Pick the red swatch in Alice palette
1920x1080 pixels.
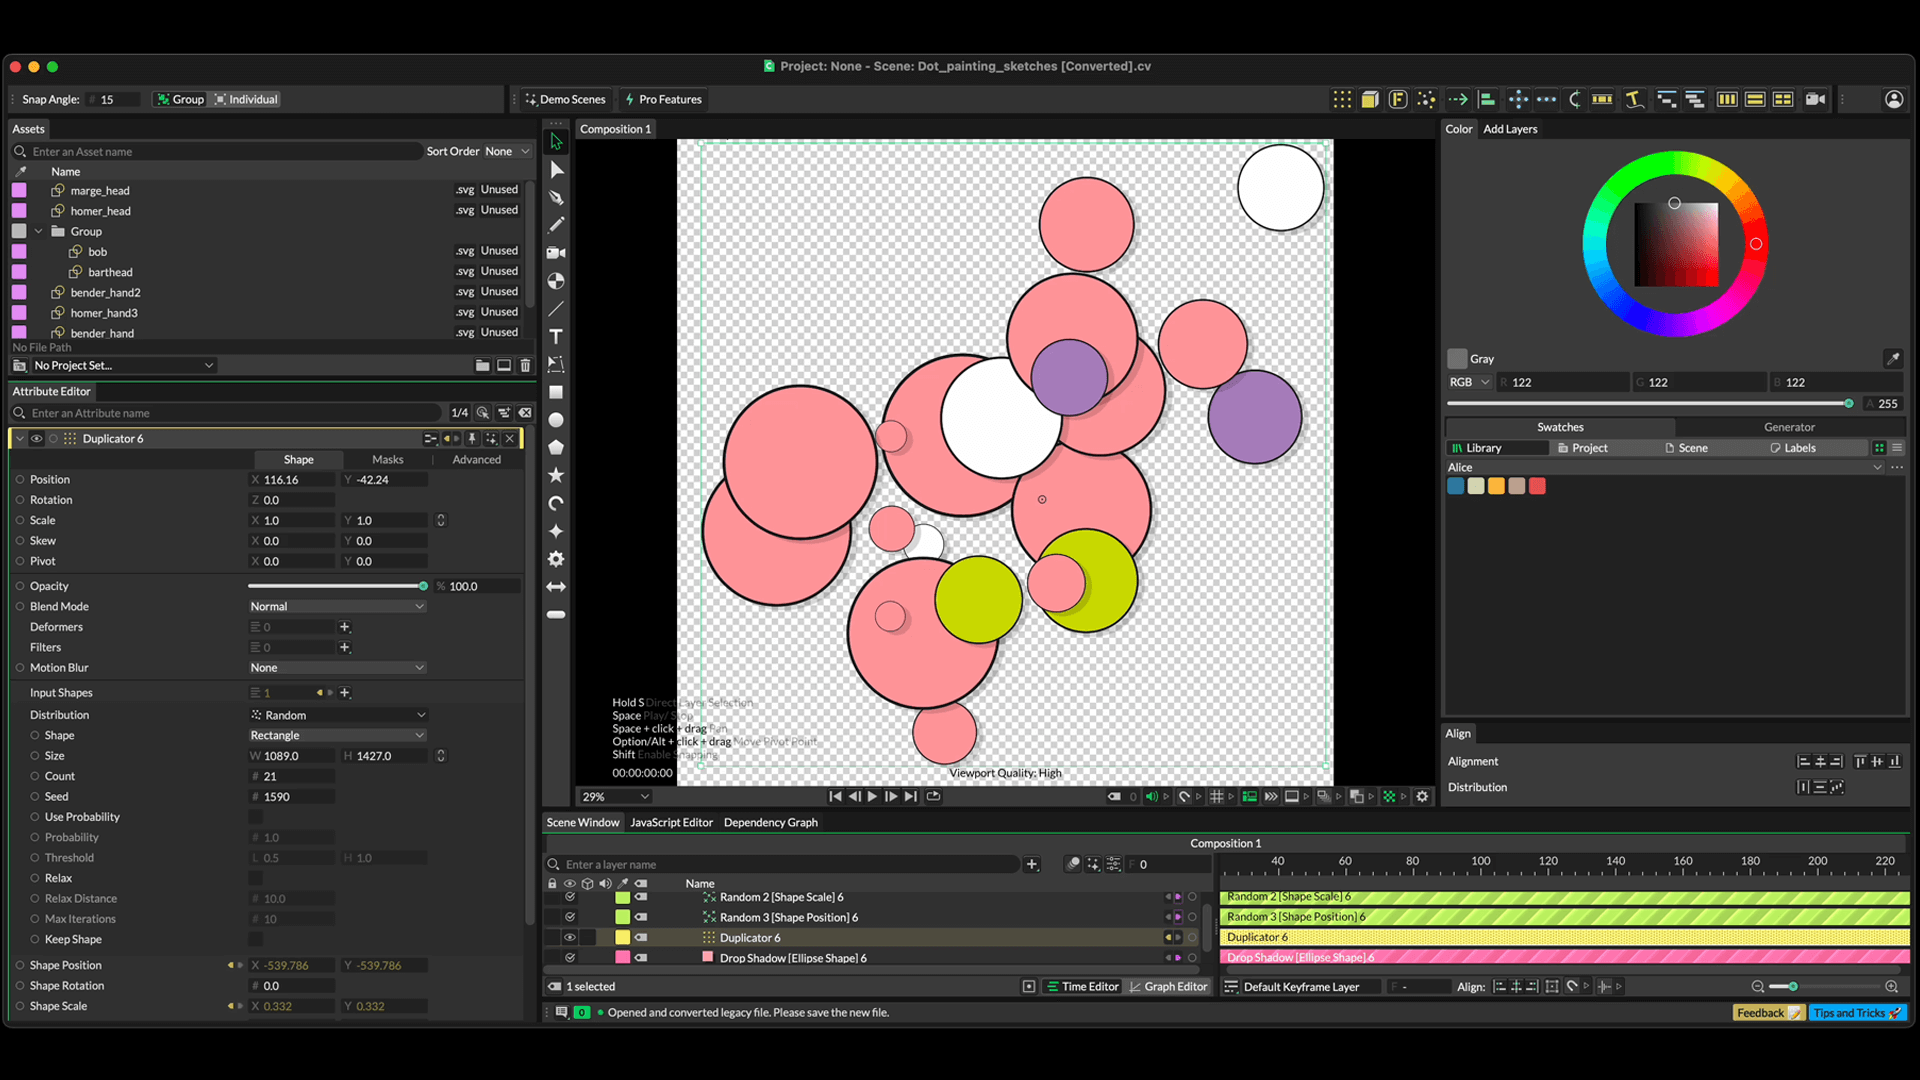pos(1537,486)
